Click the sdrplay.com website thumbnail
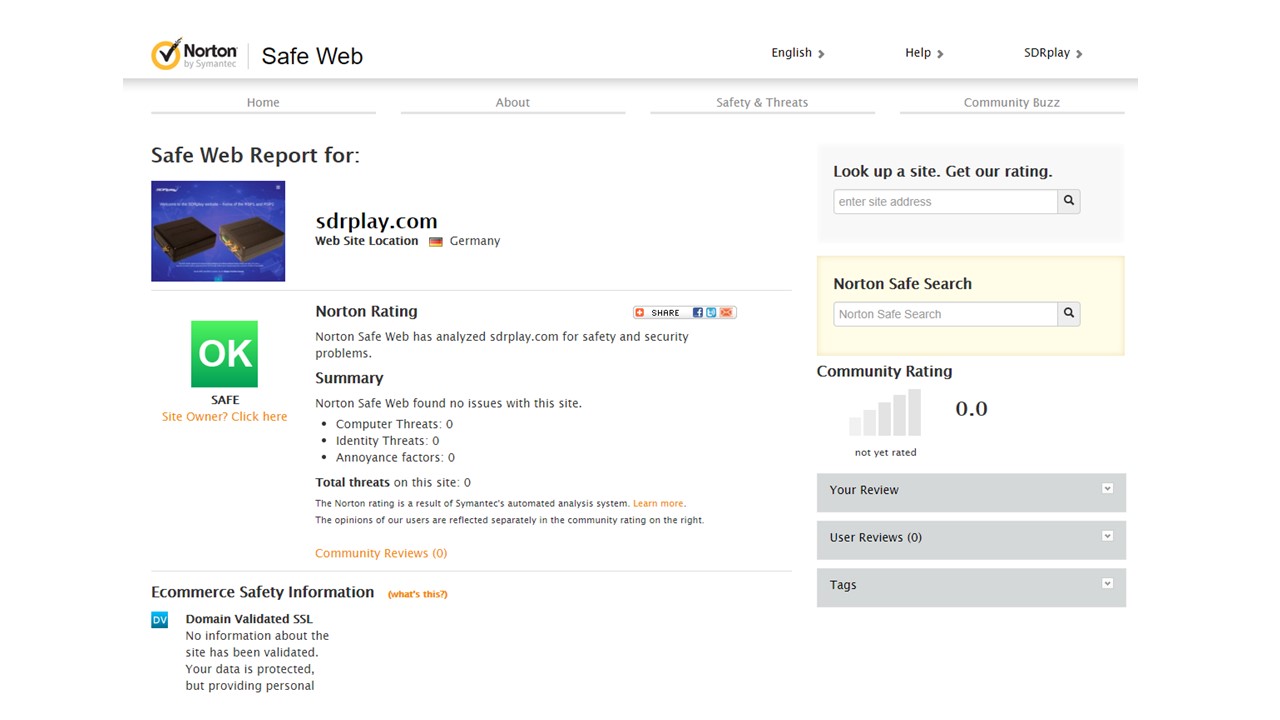 [x=218, y=231]
